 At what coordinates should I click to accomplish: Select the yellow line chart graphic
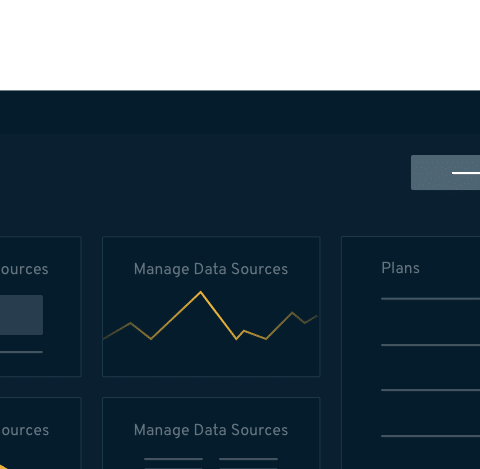[211, 316]
